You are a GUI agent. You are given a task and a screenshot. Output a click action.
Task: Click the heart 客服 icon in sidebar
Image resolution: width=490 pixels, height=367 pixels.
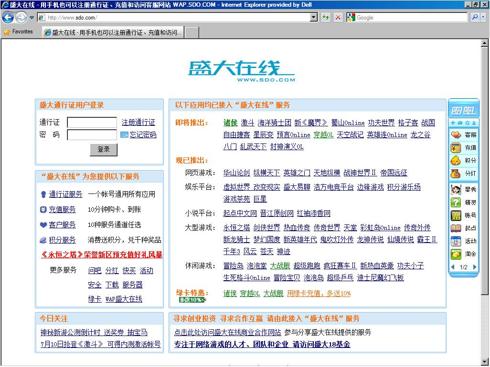coord(456,134)
